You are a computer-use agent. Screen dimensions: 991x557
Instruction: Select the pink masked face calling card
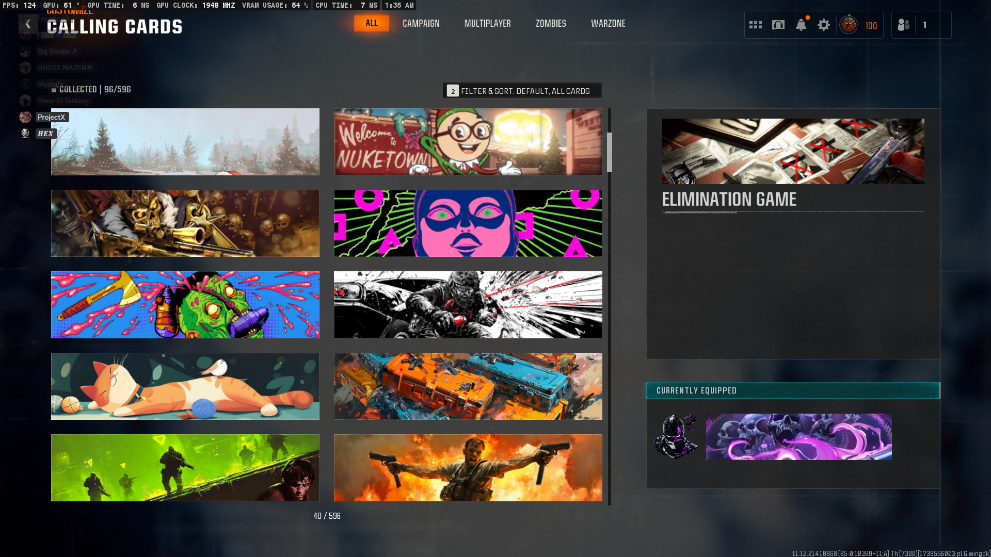click(x=468, y=223)
